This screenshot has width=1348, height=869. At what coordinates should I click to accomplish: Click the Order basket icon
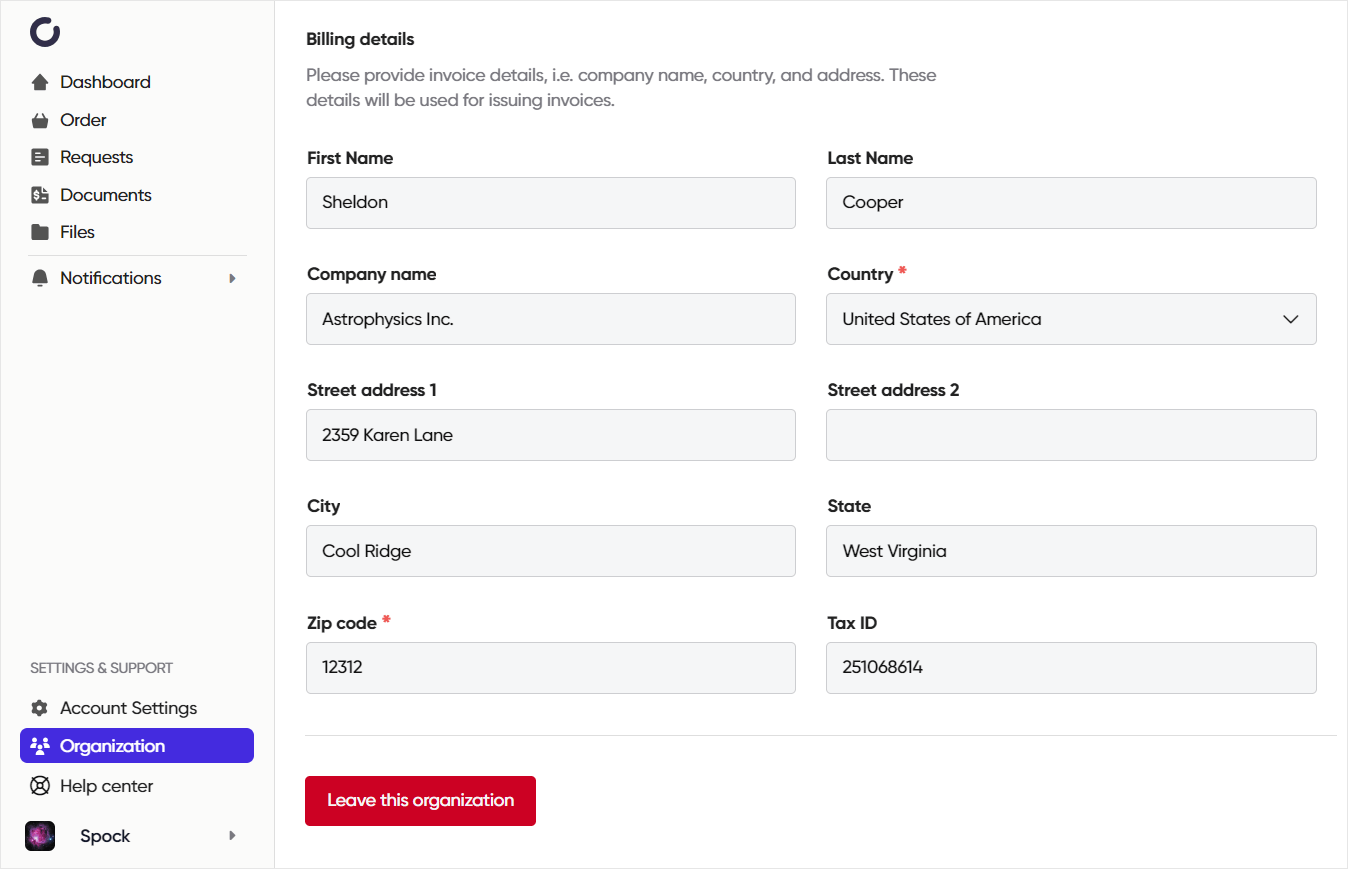pyautogui.click(x=40, y=120)
